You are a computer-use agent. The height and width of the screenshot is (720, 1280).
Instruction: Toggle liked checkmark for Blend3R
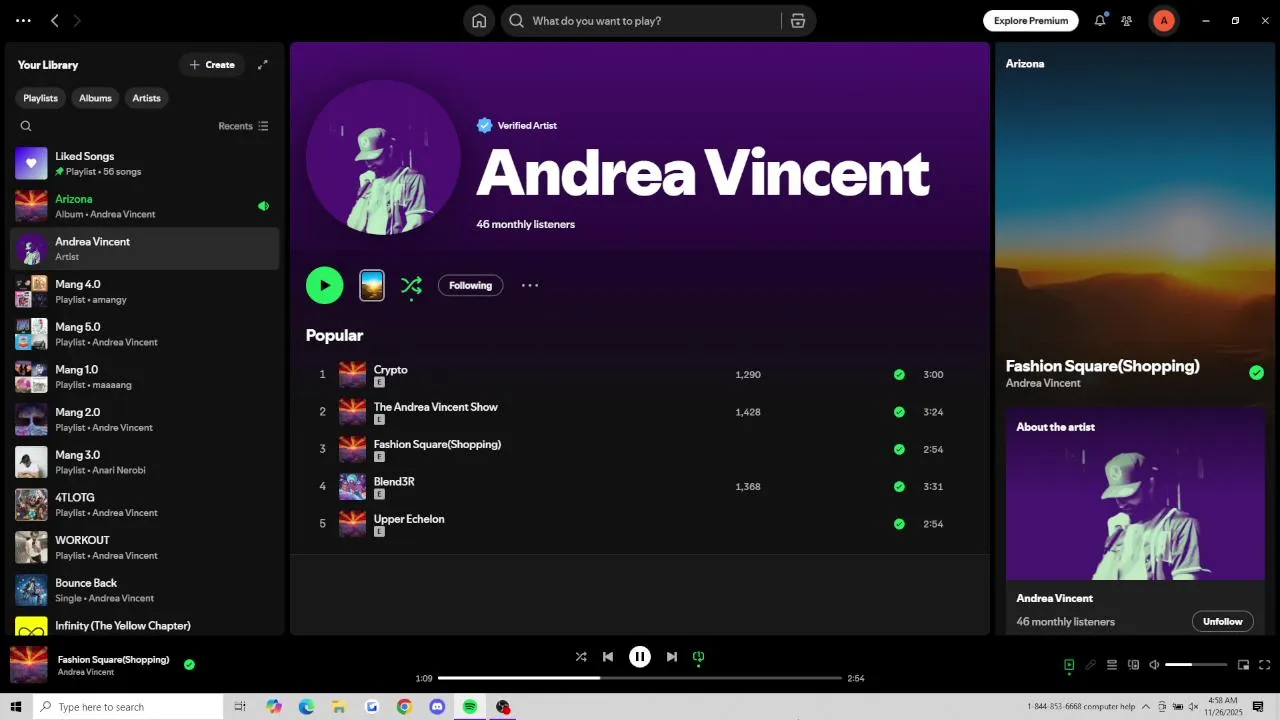click(899, 487)
